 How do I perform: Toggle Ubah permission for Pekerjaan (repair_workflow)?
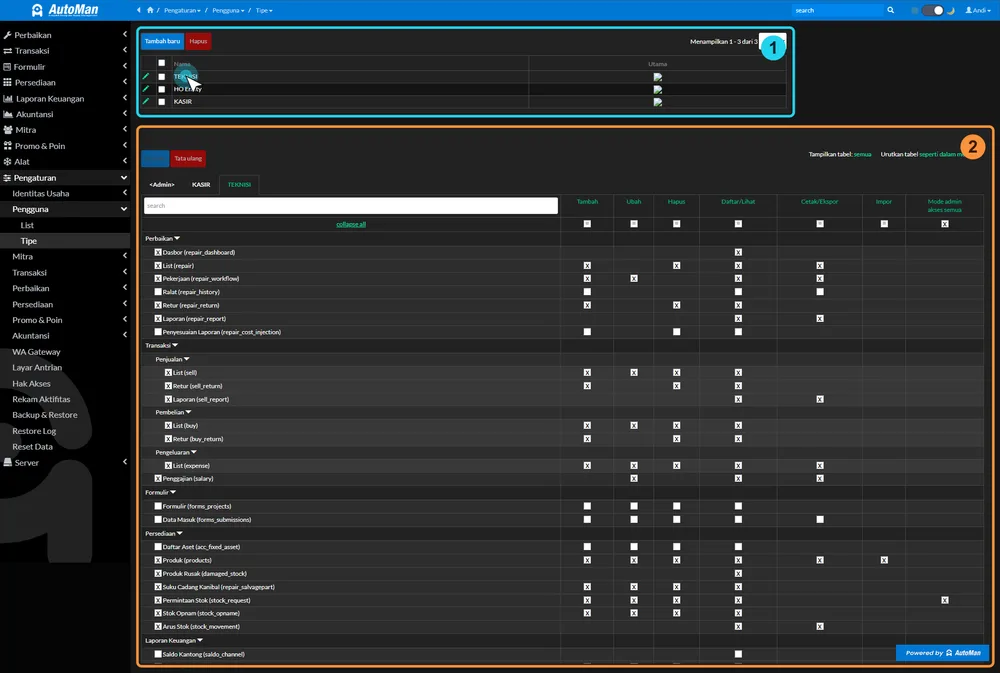[x=634, y=279]
